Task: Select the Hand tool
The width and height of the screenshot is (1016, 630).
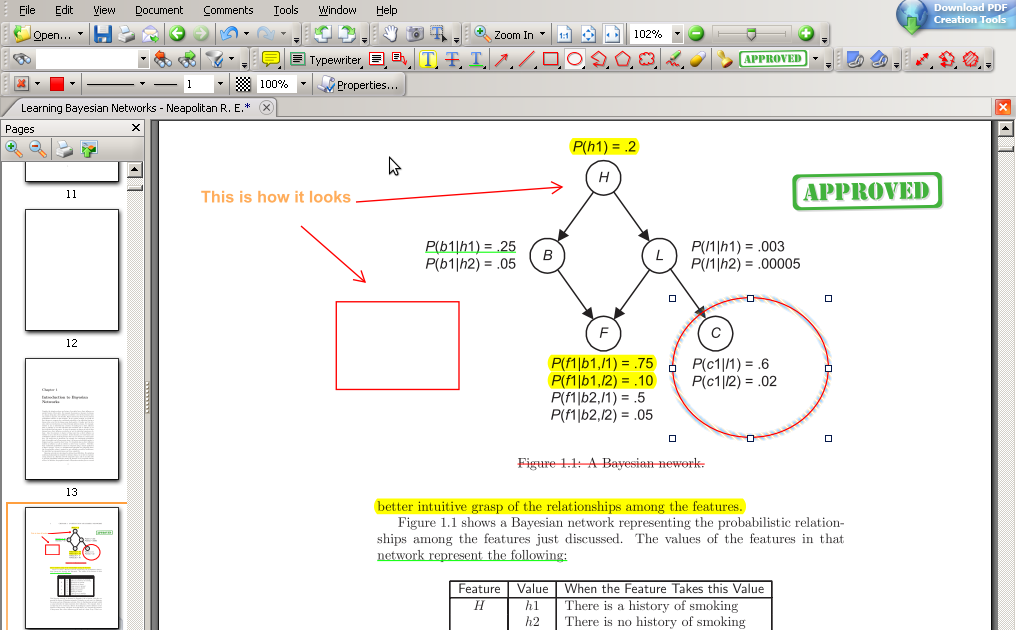Action: pos(390,34)
